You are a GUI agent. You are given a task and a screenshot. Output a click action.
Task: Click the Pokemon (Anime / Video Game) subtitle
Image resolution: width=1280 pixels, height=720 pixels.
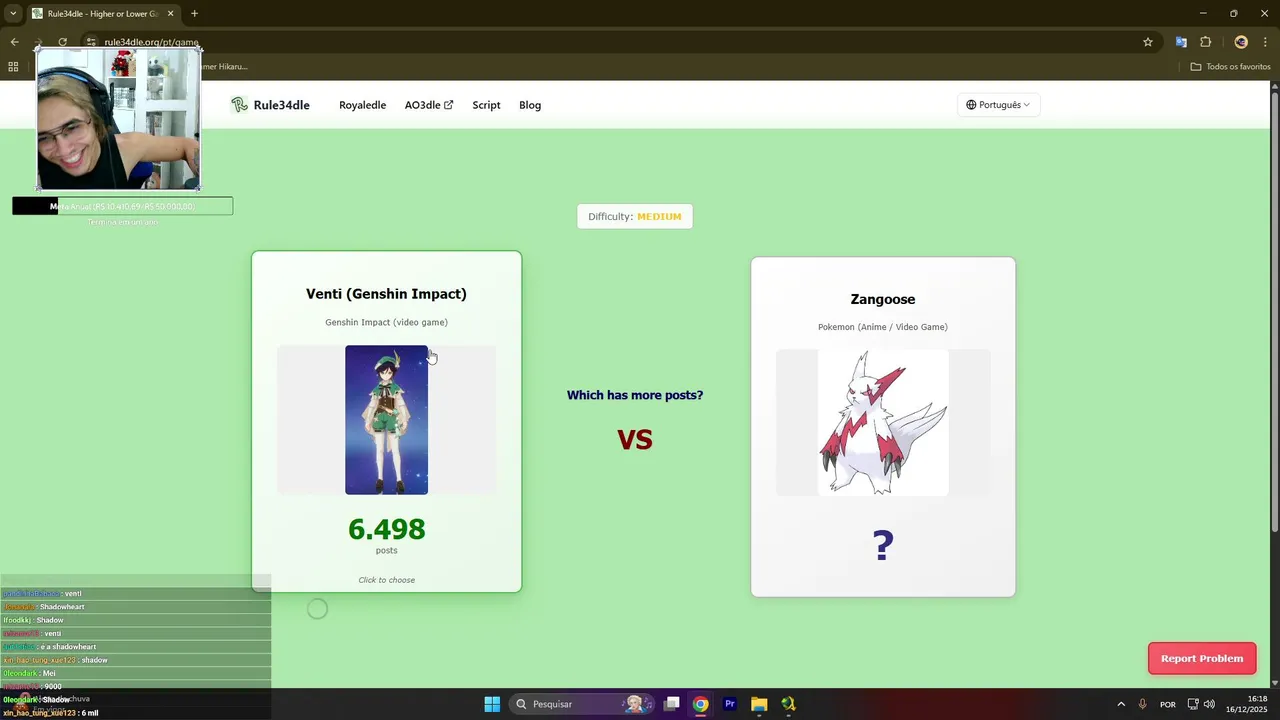[x=883, y=327]
